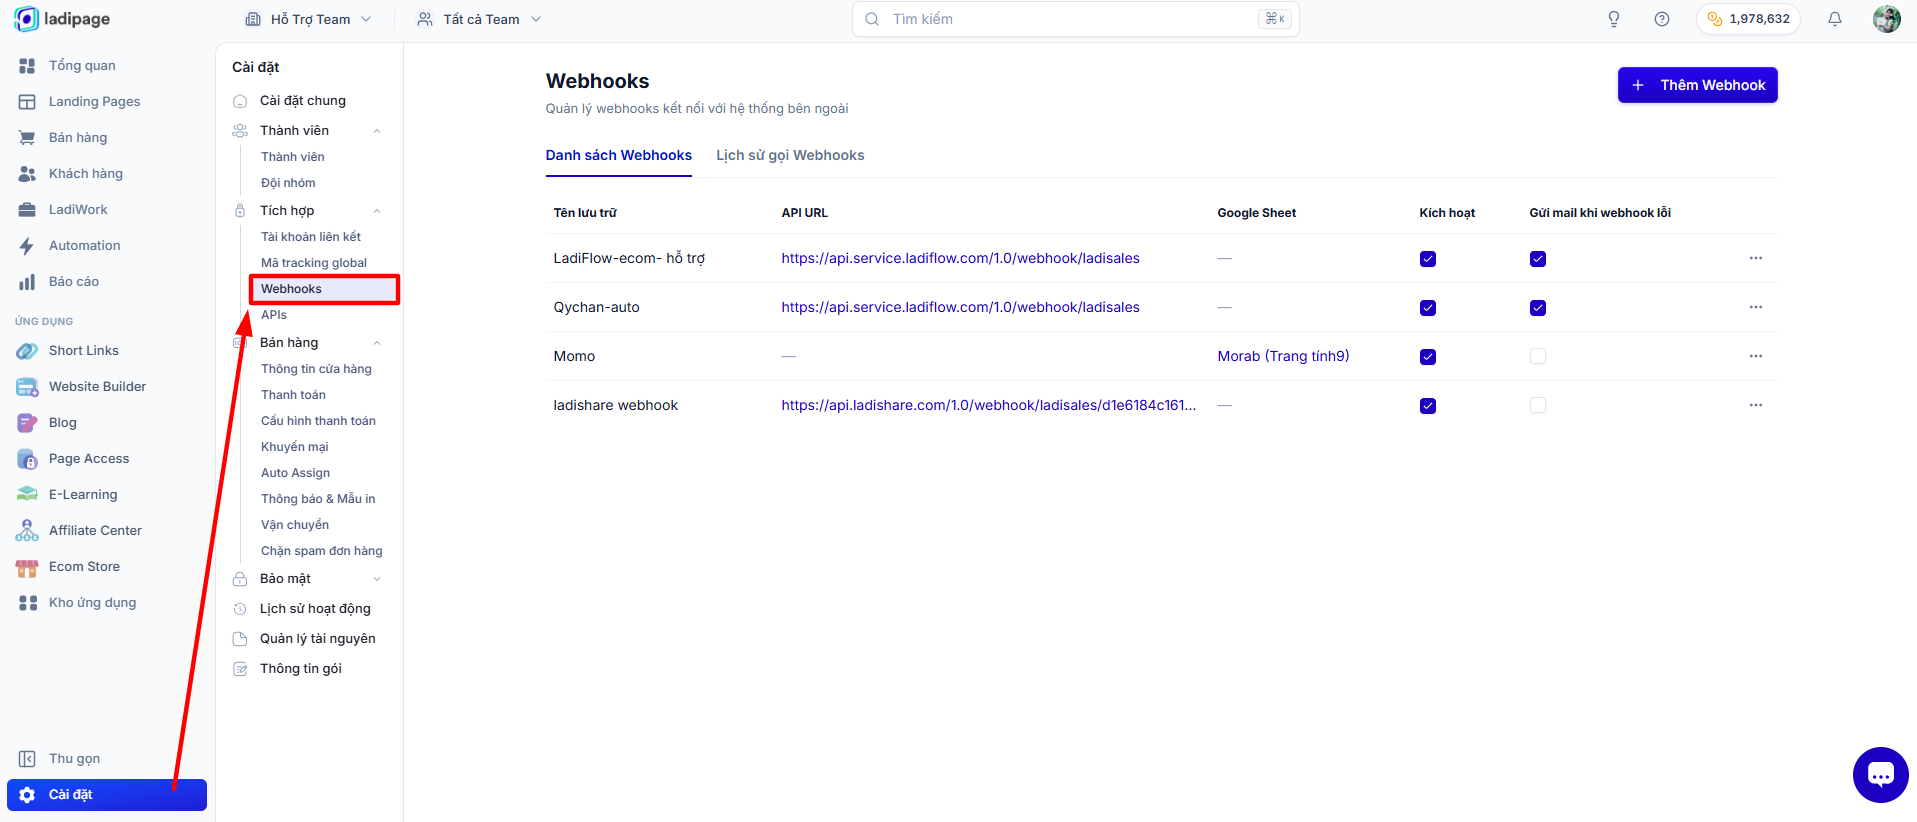Viewport: 1917px width, 822px height.
Task: Click the lightbulb tips icon
Action: point(1614,19)
